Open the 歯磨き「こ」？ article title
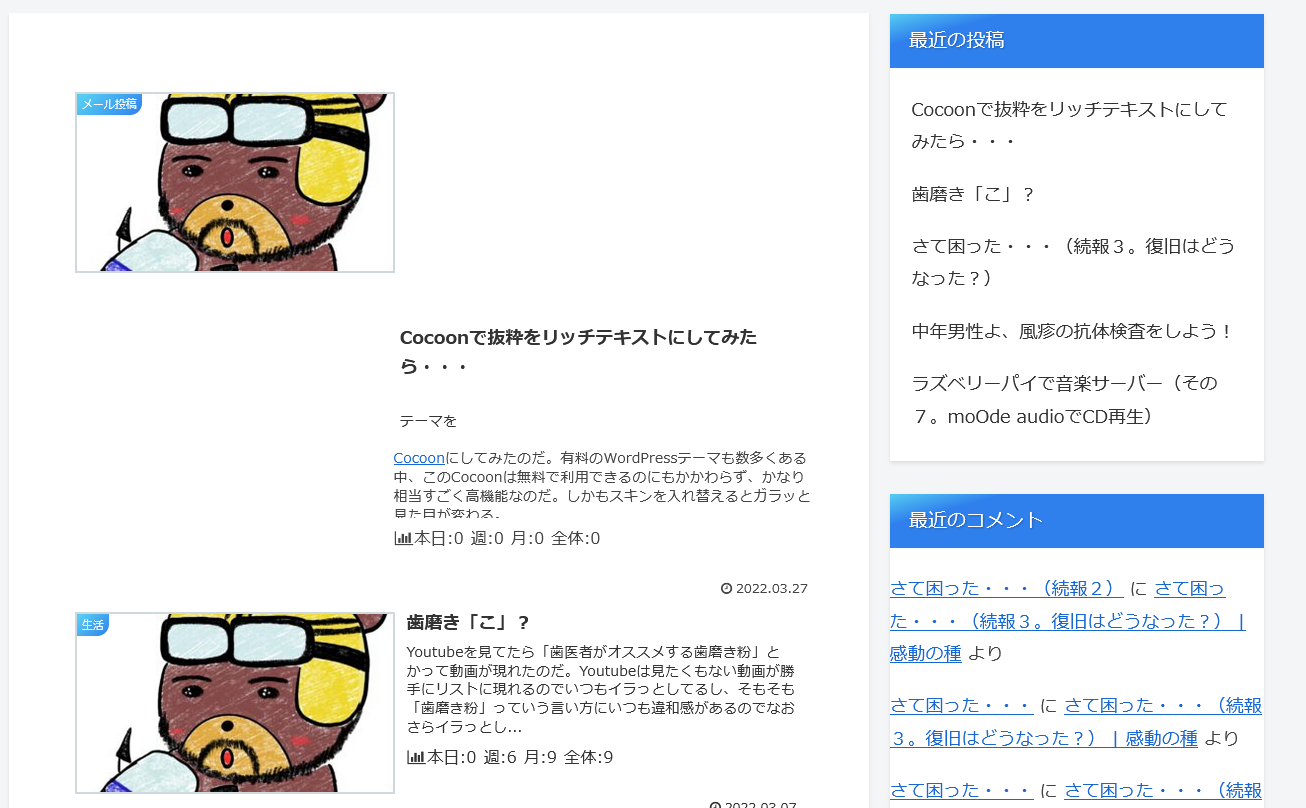The width and height of the screenshot is (1306, 808). 468,622
